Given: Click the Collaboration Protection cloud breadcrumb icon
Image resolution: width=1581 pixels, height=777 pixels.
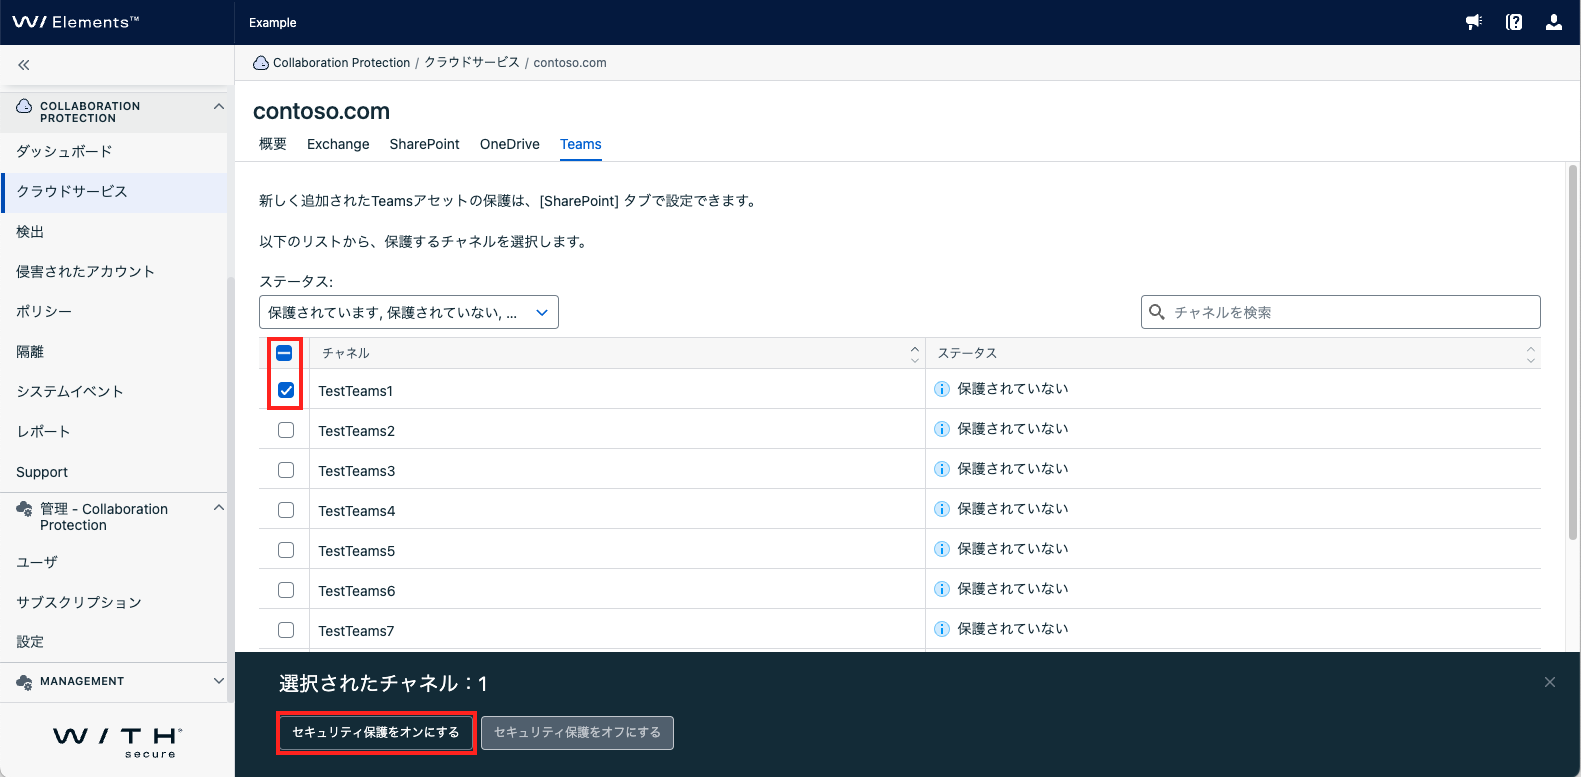Looking at the screenshot, I should coord(261,62).
